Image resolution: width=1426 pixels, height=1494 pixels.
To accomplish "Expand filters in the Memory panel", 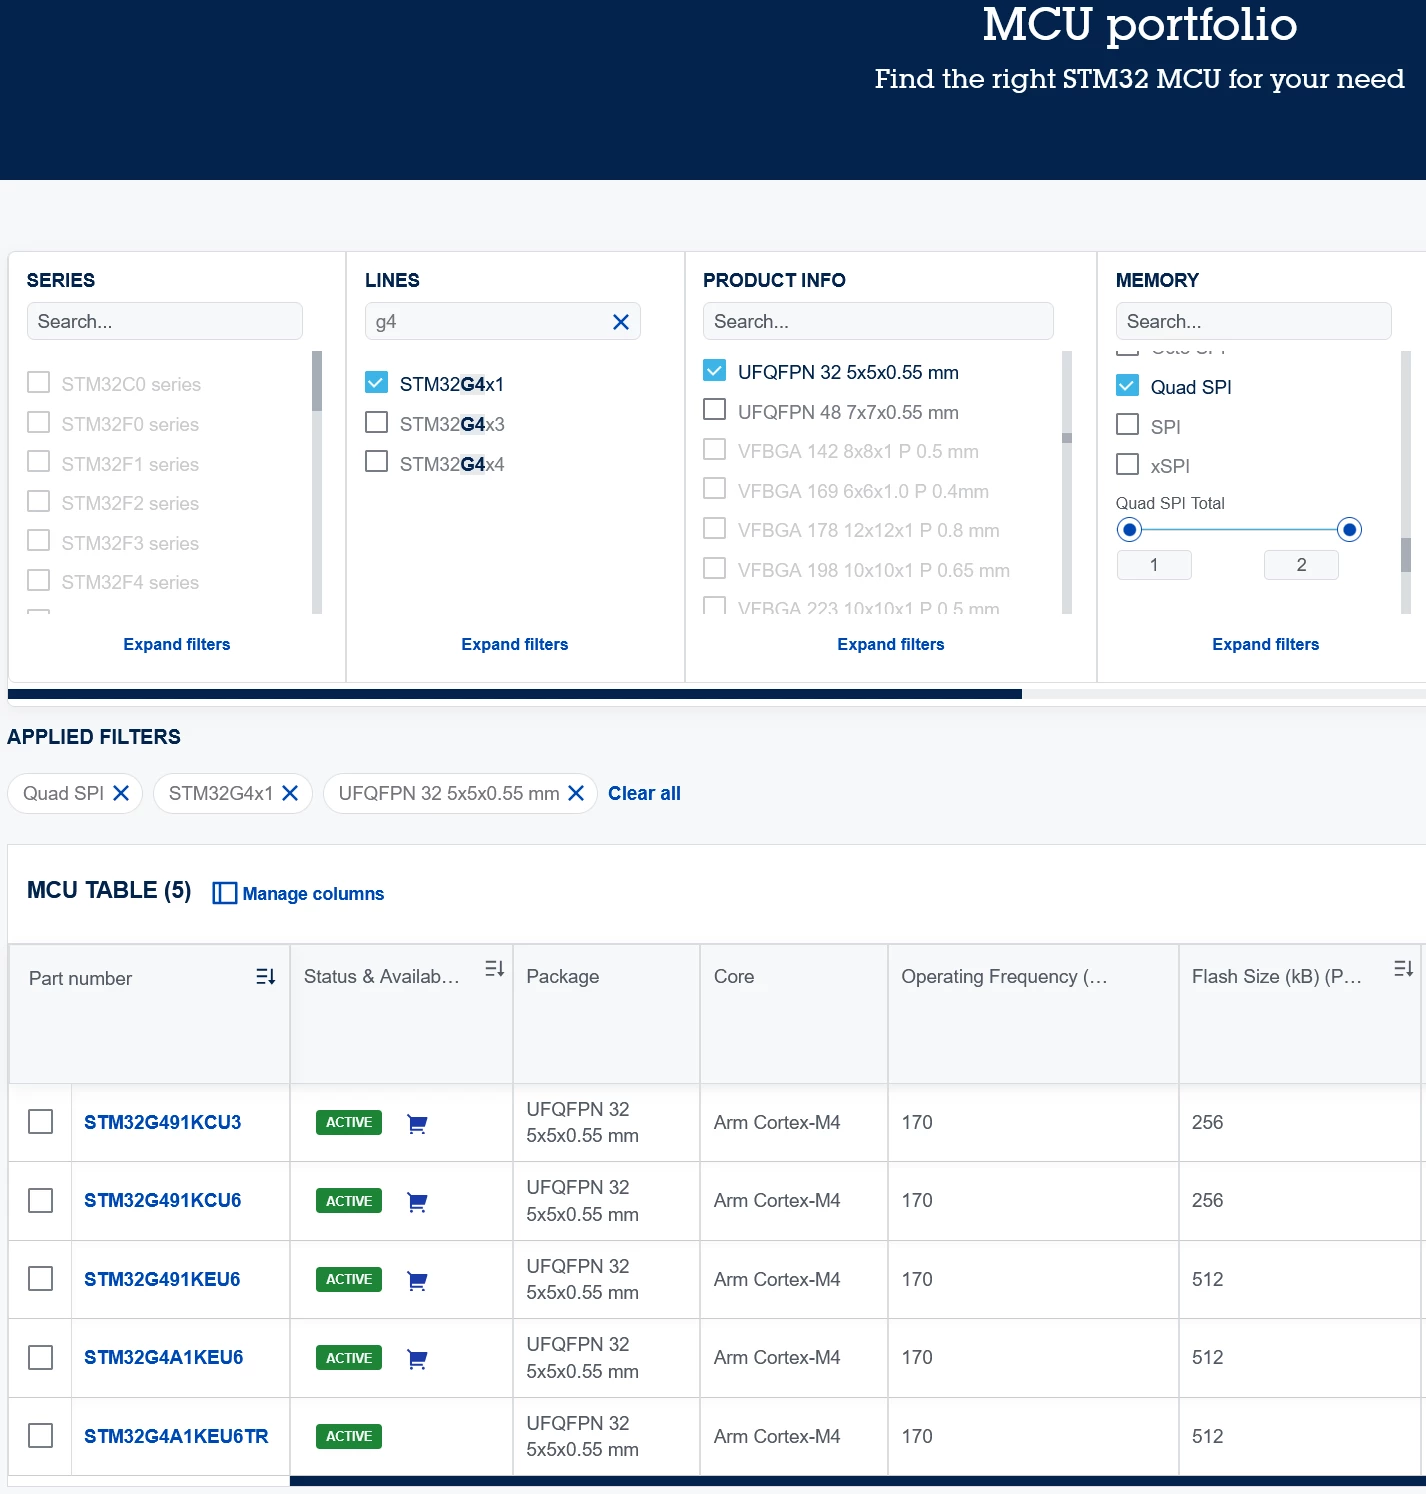I will [1266, 645].
